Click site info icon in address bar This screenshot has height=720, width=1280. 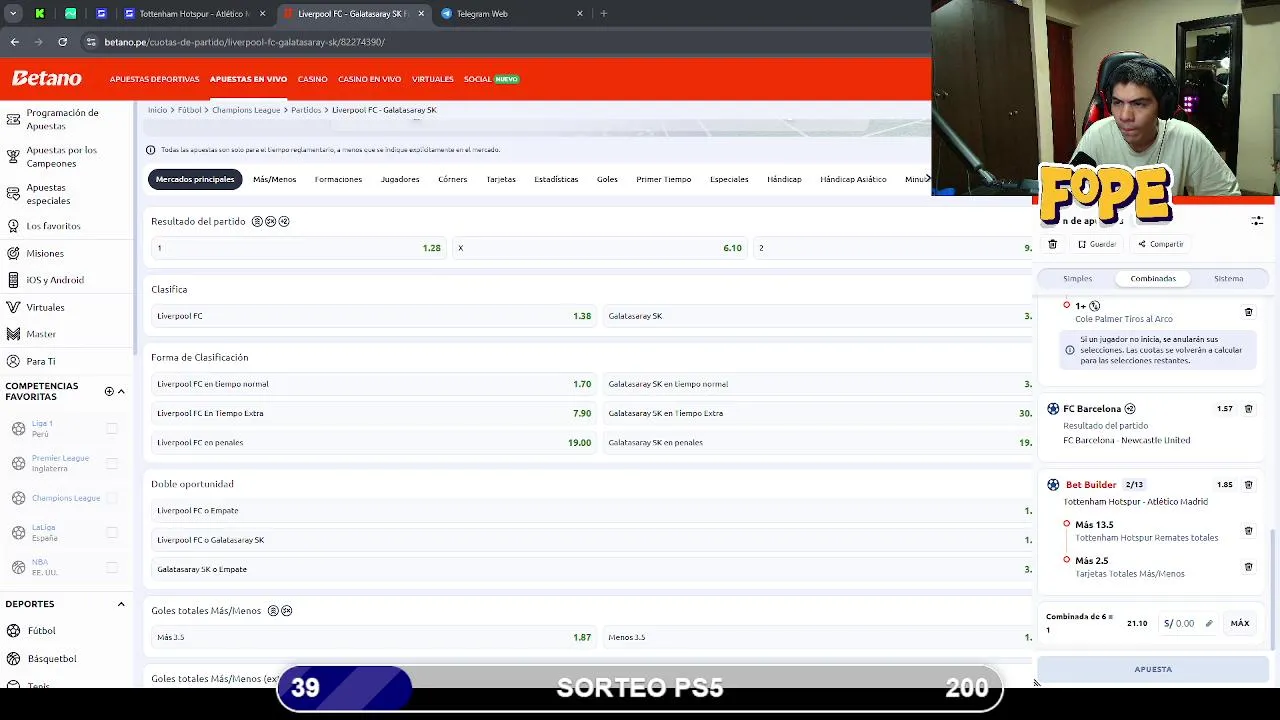point(91,42)
